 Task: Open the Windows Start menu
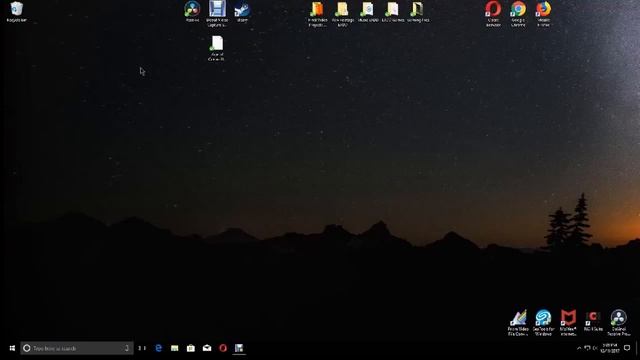[x=12, y=348]
